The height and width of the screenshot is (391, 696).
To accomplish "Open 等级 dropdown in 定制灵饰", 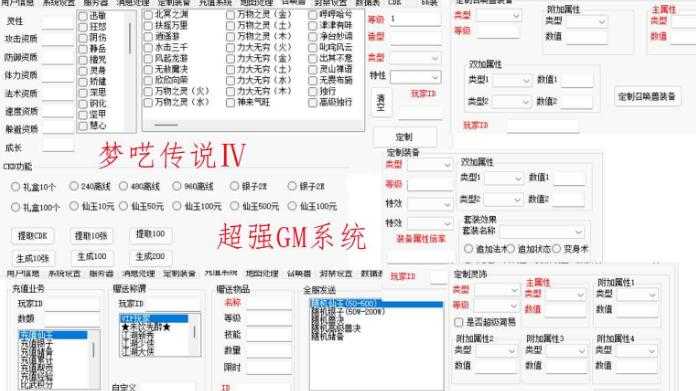I will point(497,306).
